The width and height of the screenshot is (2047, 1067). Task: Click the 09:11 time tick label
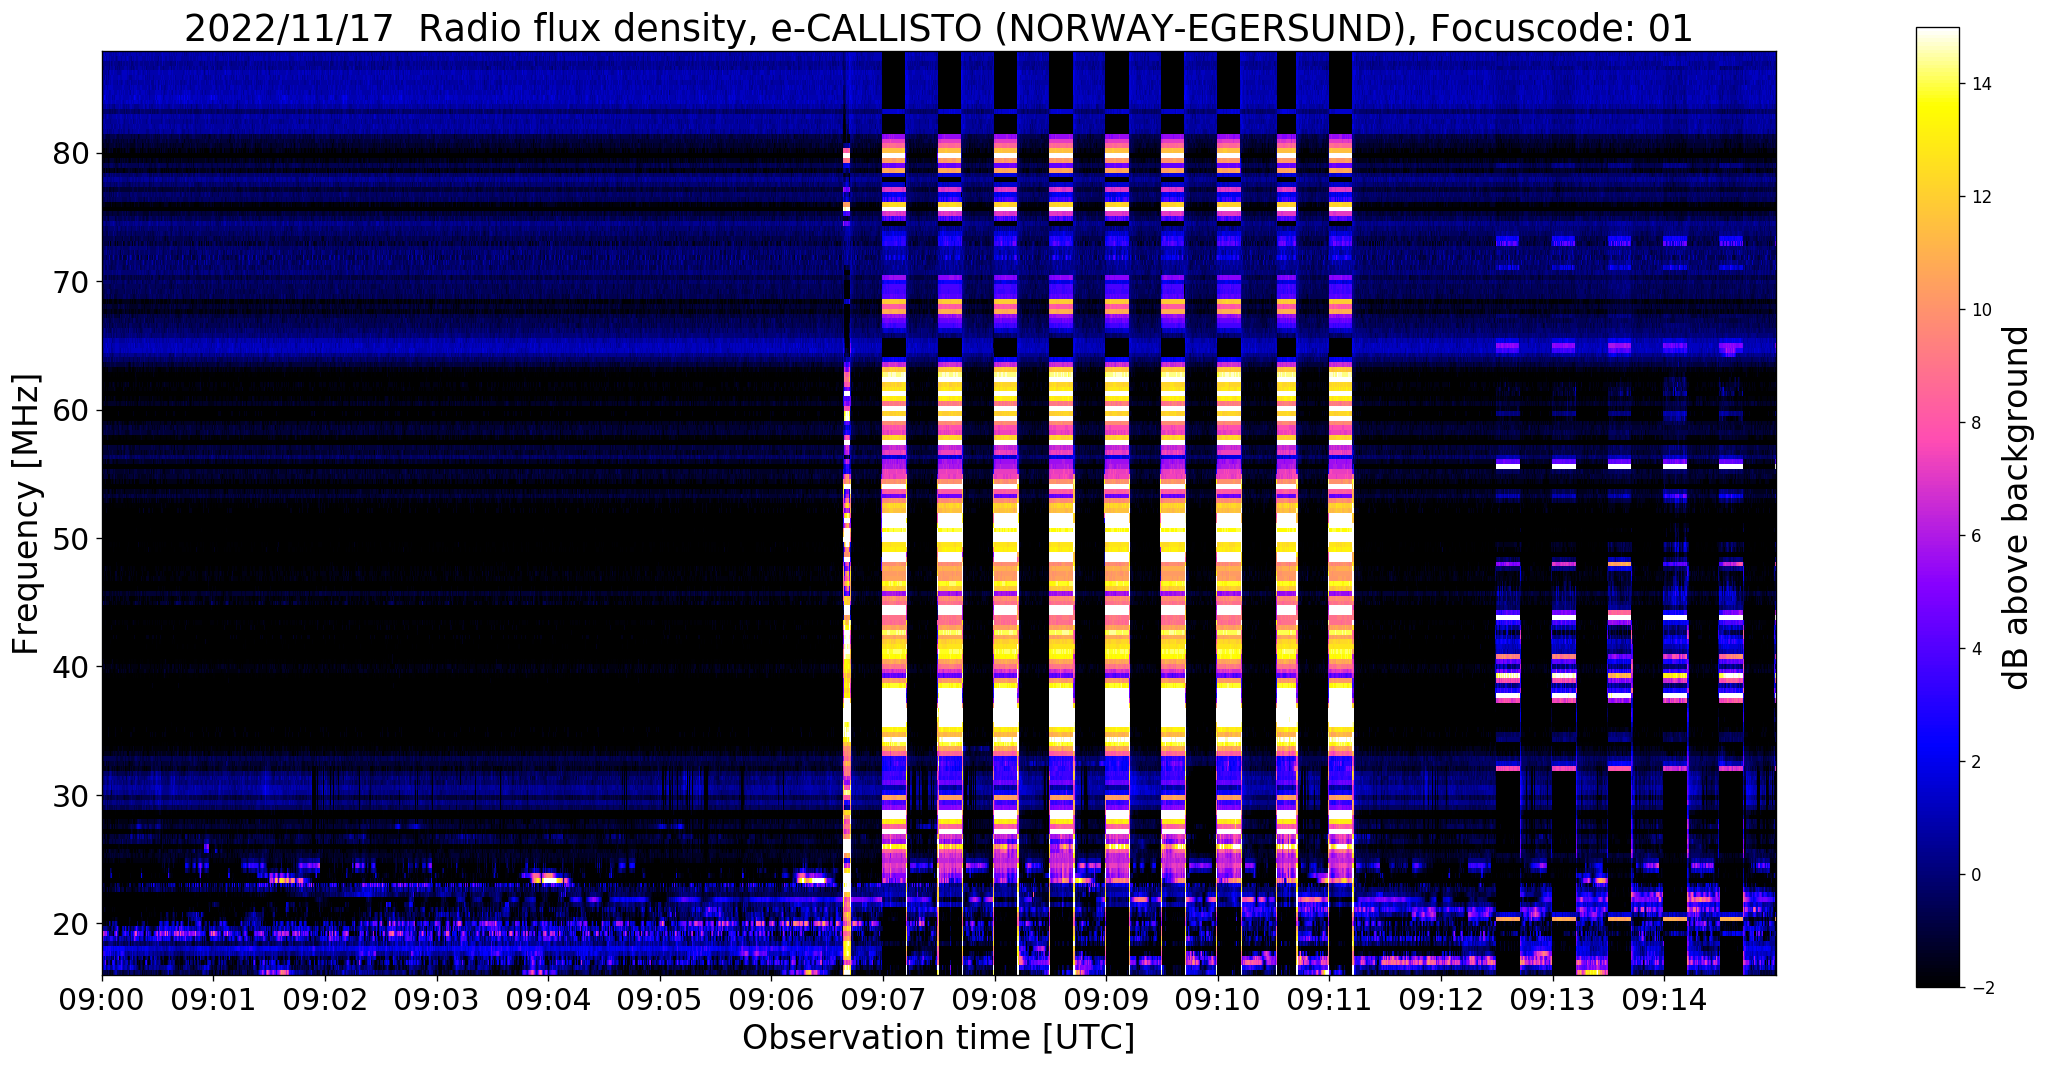[1329, 999]
